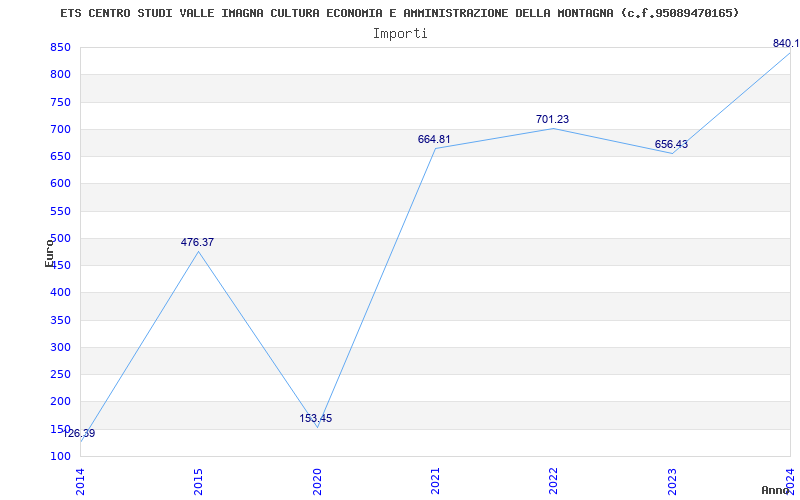Click the 126.39 data label for 2014
800x500 pixels.
tap(79, 434)
